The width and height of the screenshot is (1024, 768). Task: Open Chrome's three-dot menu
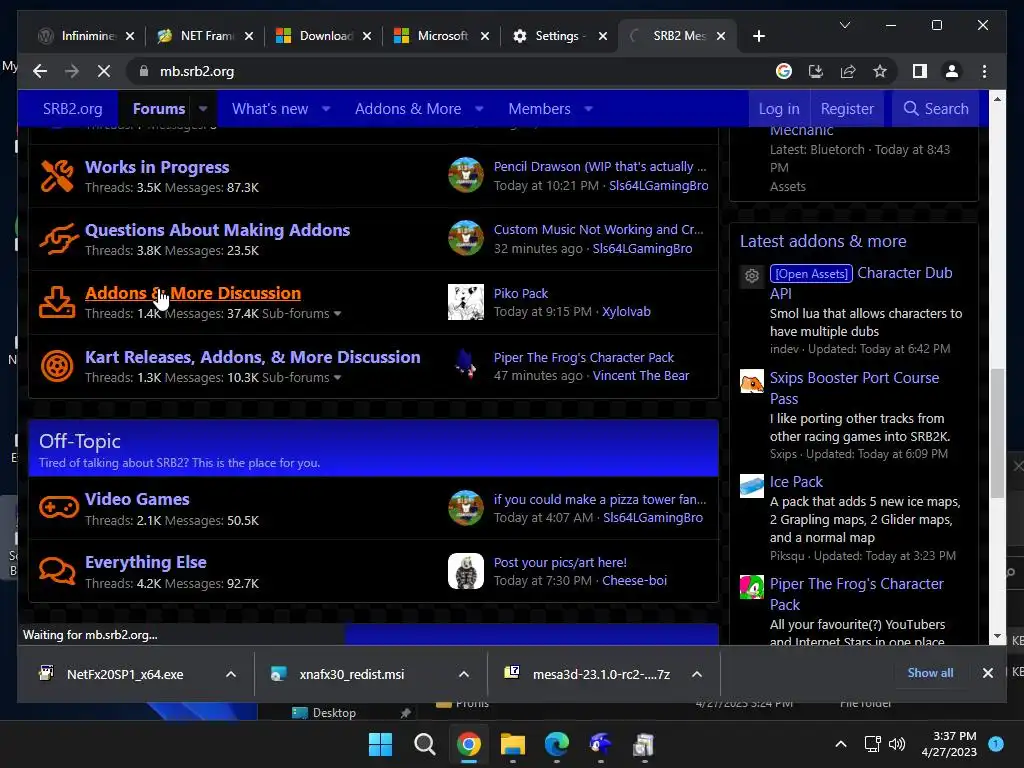tap(984, 71)
